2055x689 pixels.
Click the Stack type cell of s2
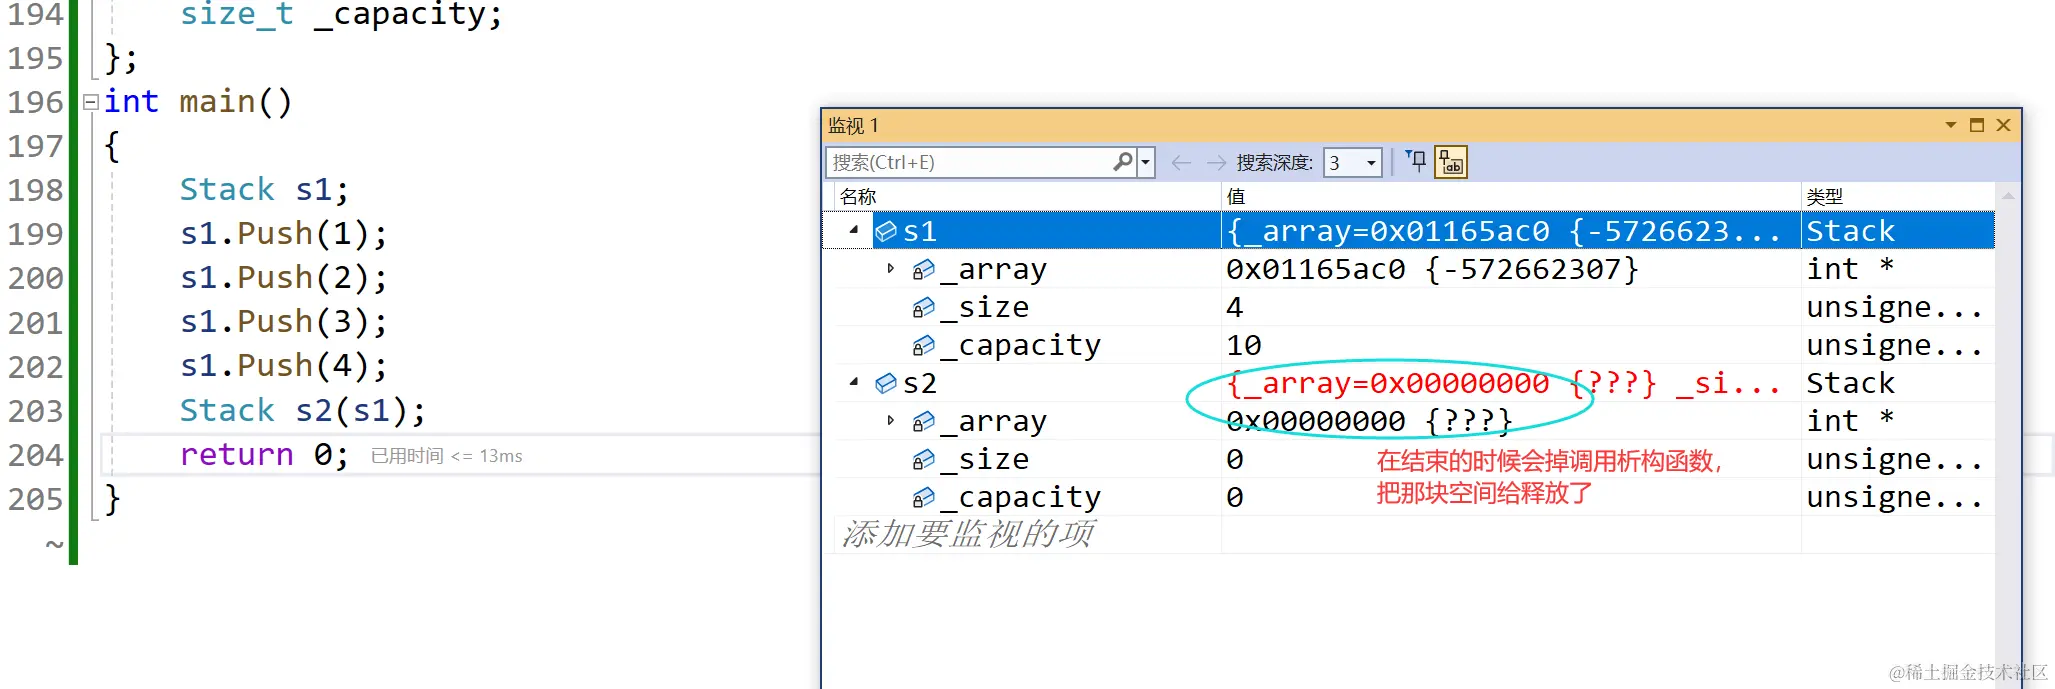[x=1850, y=383]
